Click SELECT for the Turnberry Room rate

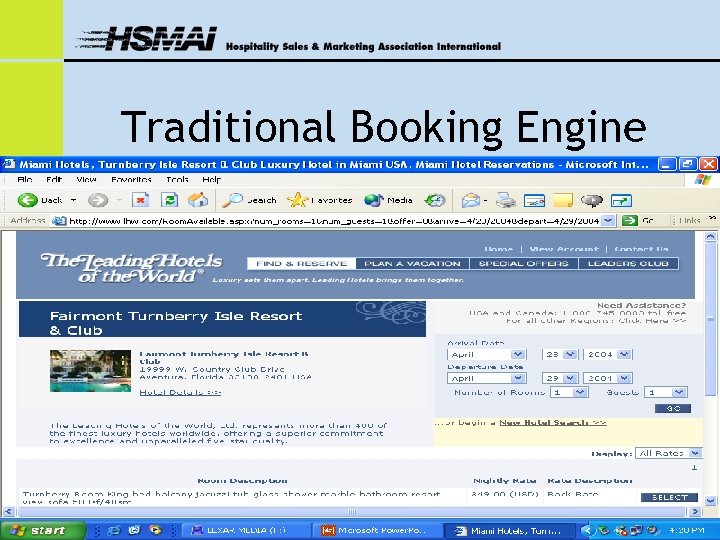[x=669, y=498]
